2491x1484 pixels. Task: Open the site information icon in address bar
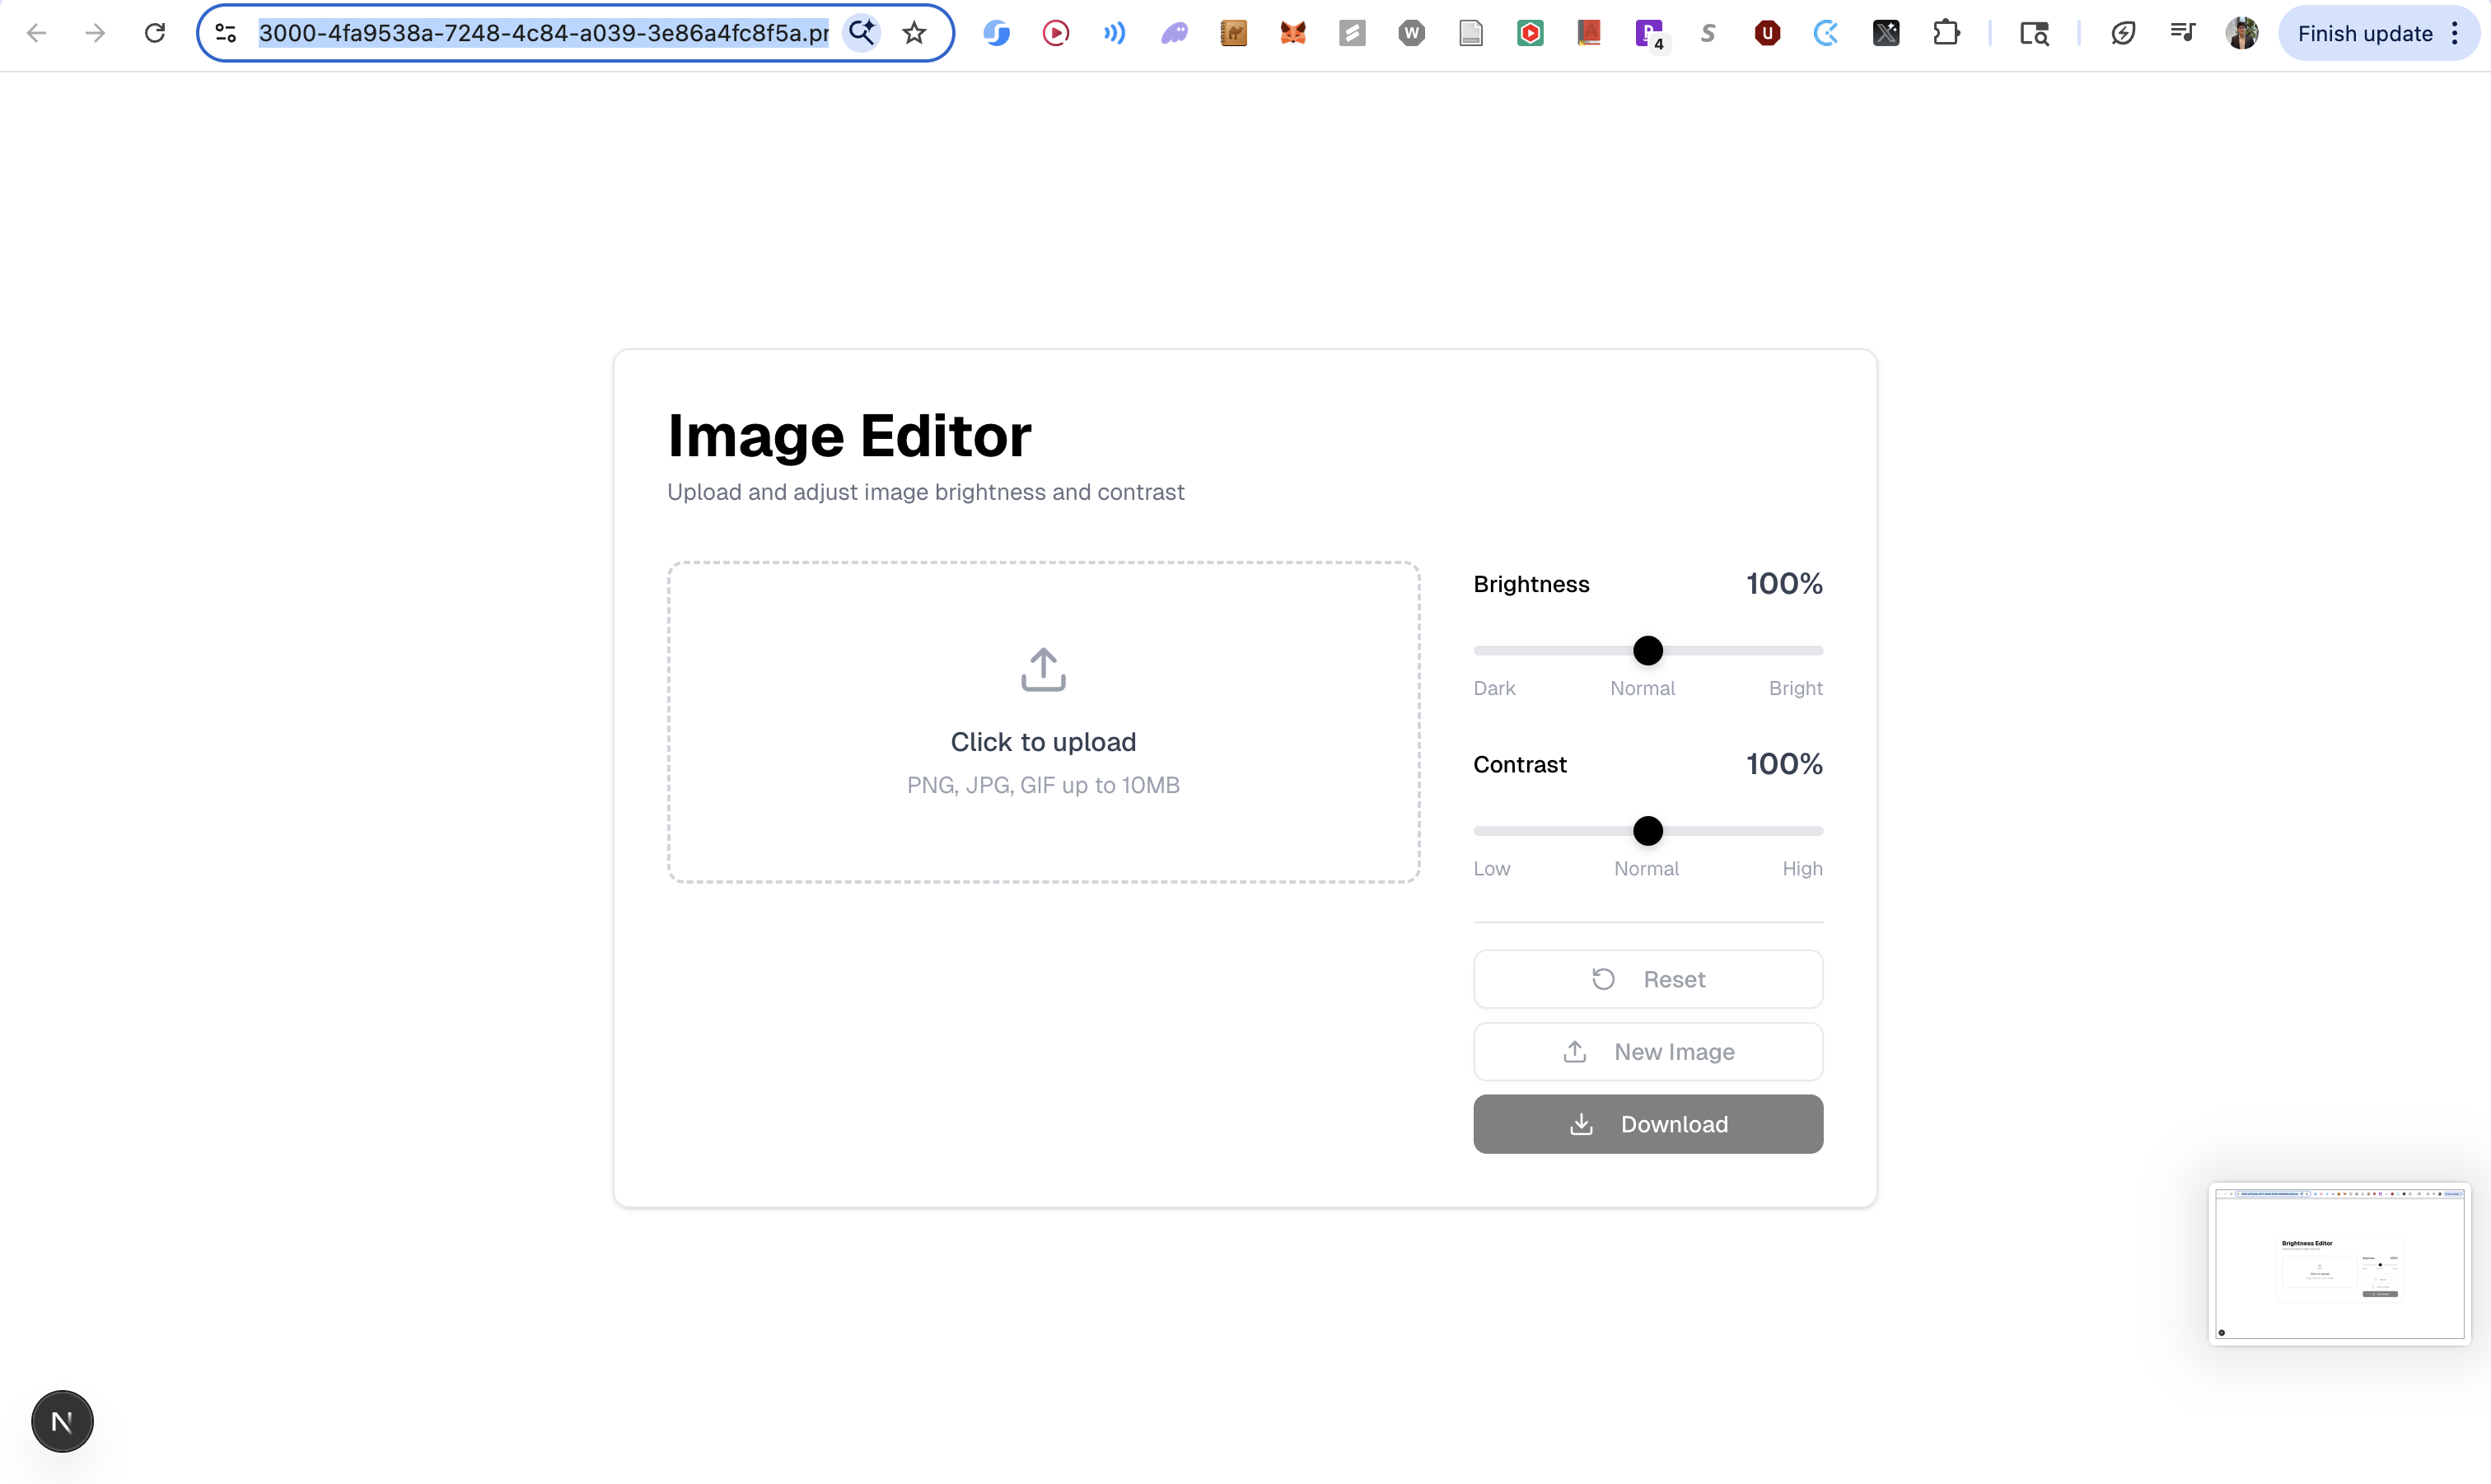[226, 33]
